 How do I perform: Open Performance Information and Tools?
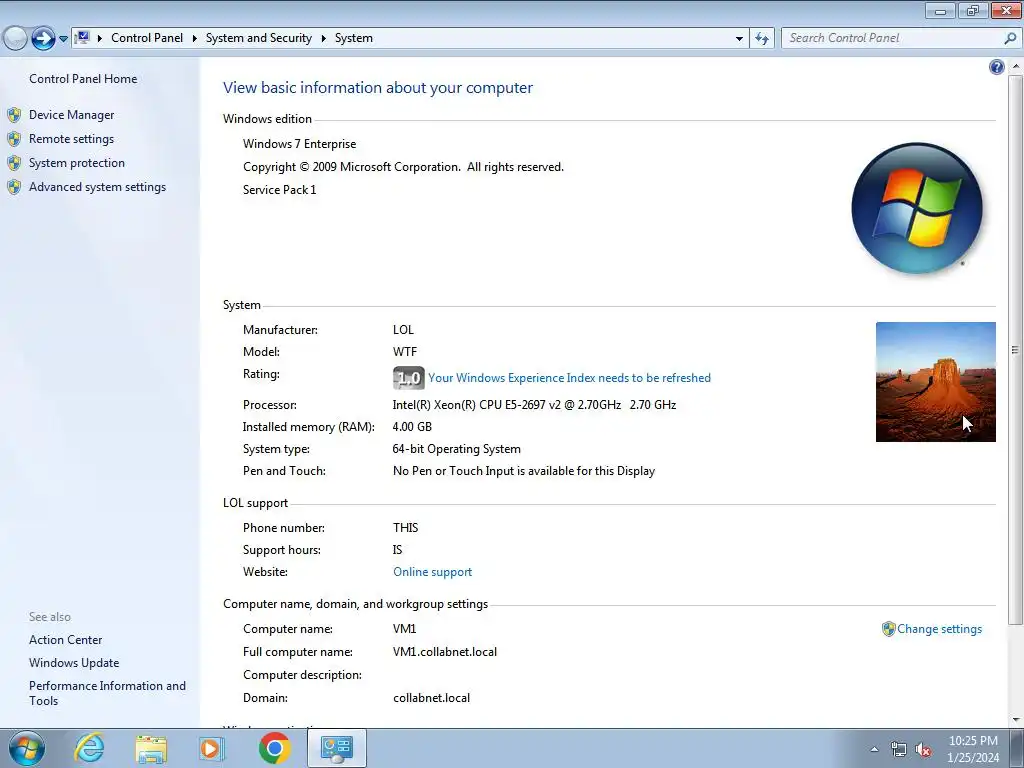coord(107,693)
